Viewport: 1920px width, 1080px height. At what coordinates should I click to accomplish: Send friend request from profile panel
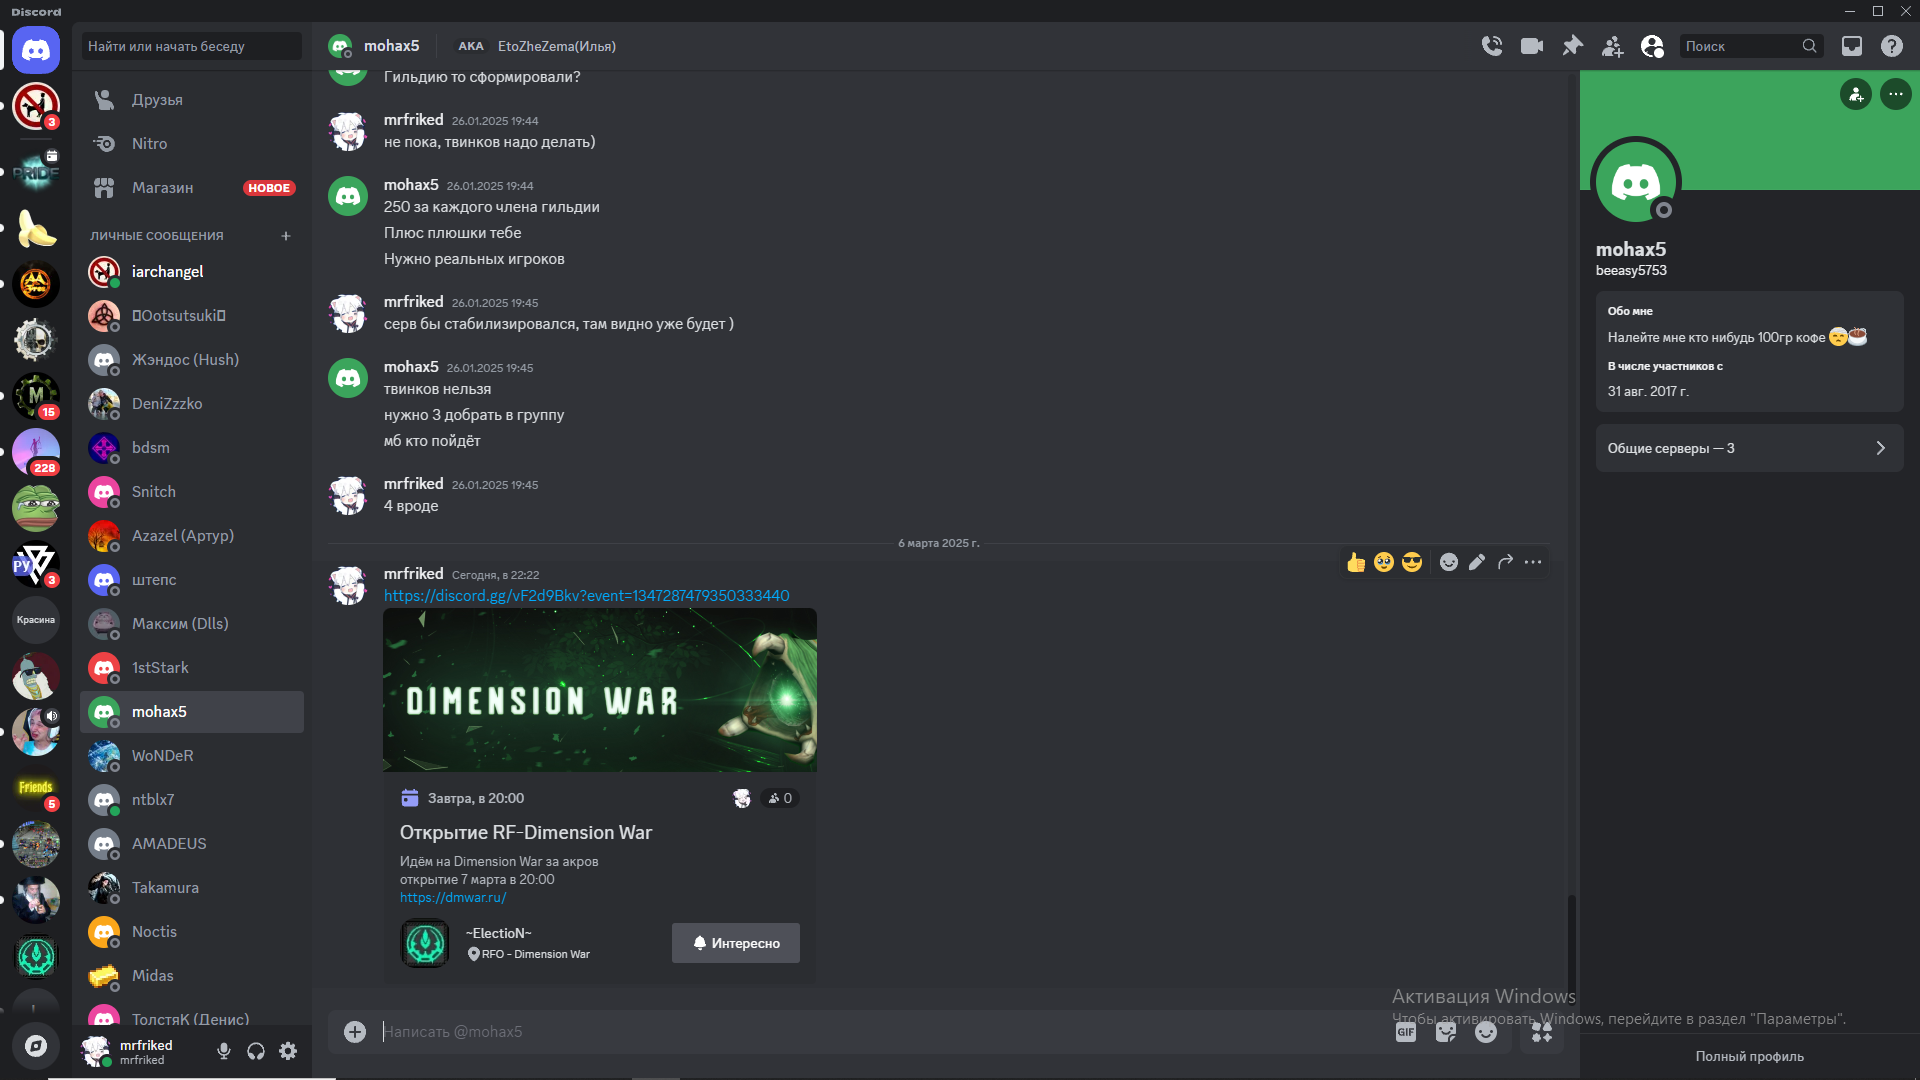click(x=1856, y=94)
